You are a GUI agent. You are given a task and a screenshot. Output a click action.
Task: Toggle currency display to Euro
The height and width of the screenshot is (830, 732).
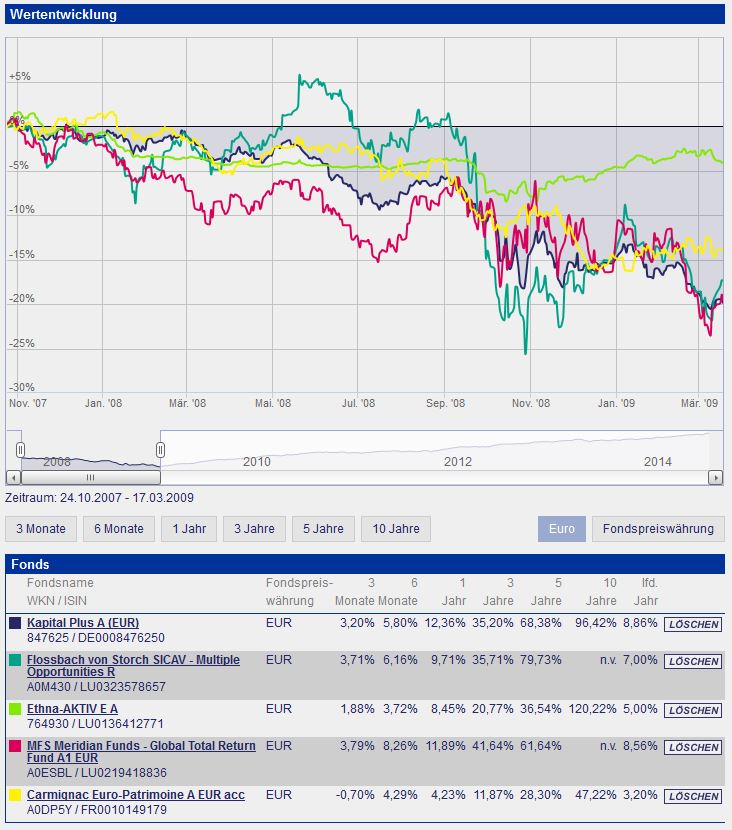click(562, 529)
